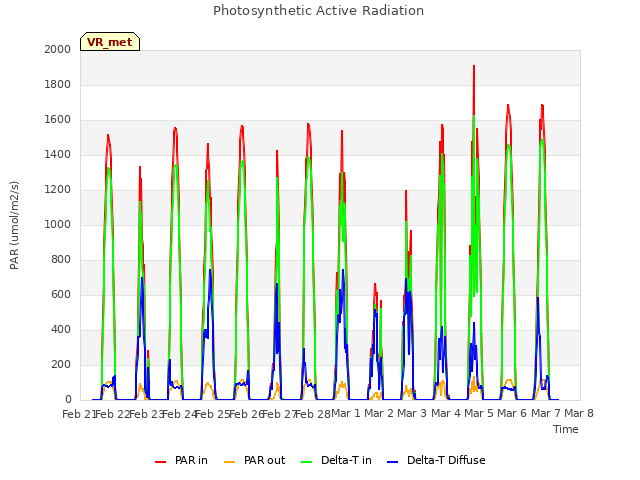Click the 600 y-axis tick label

point(61,295)
